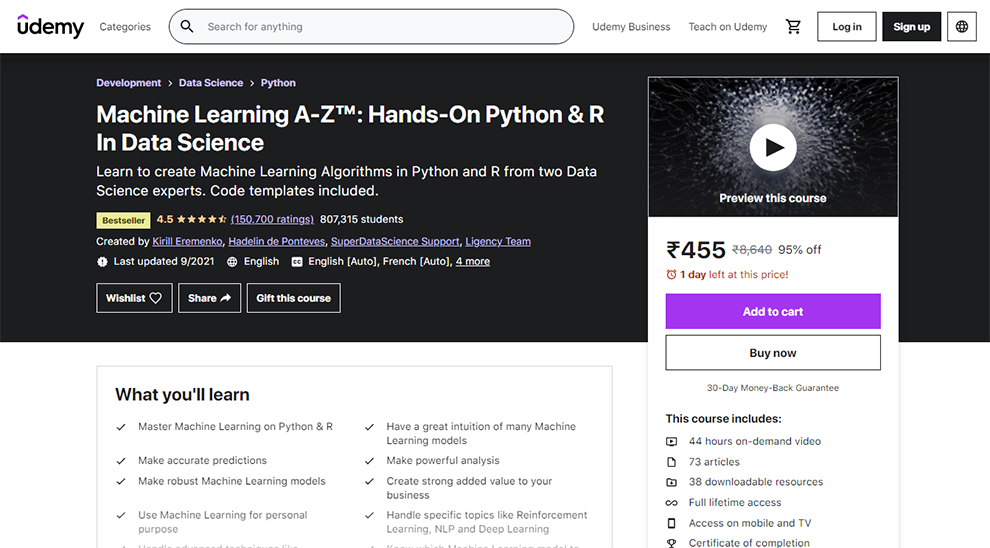This screenshot has width=990, height=548.
Task: Open instructor Hadelin de Ponteves profile
Action: click(x=277, y=241)
